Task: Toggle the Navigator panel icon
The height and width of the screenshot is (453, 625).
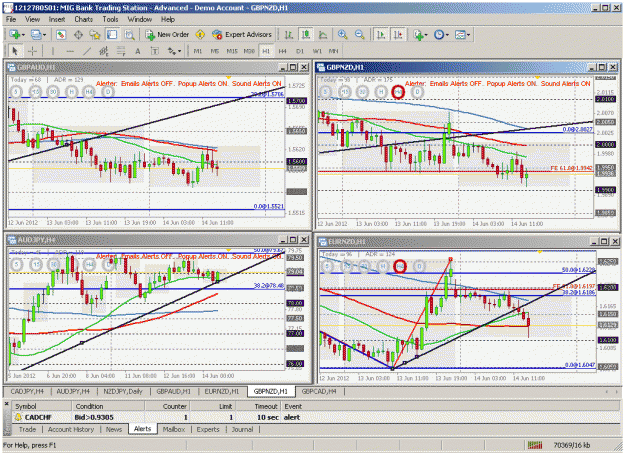Action: [x=95, y=35]
